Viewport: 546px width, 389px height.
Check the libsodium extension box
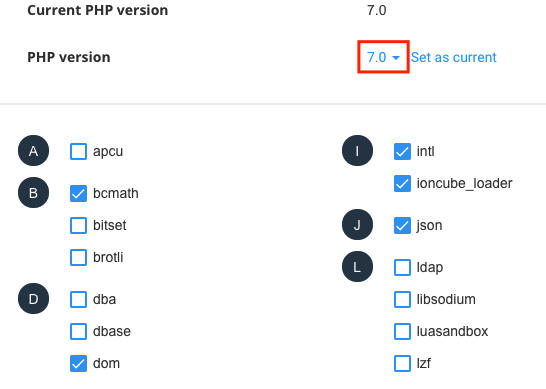click(402, 299)
